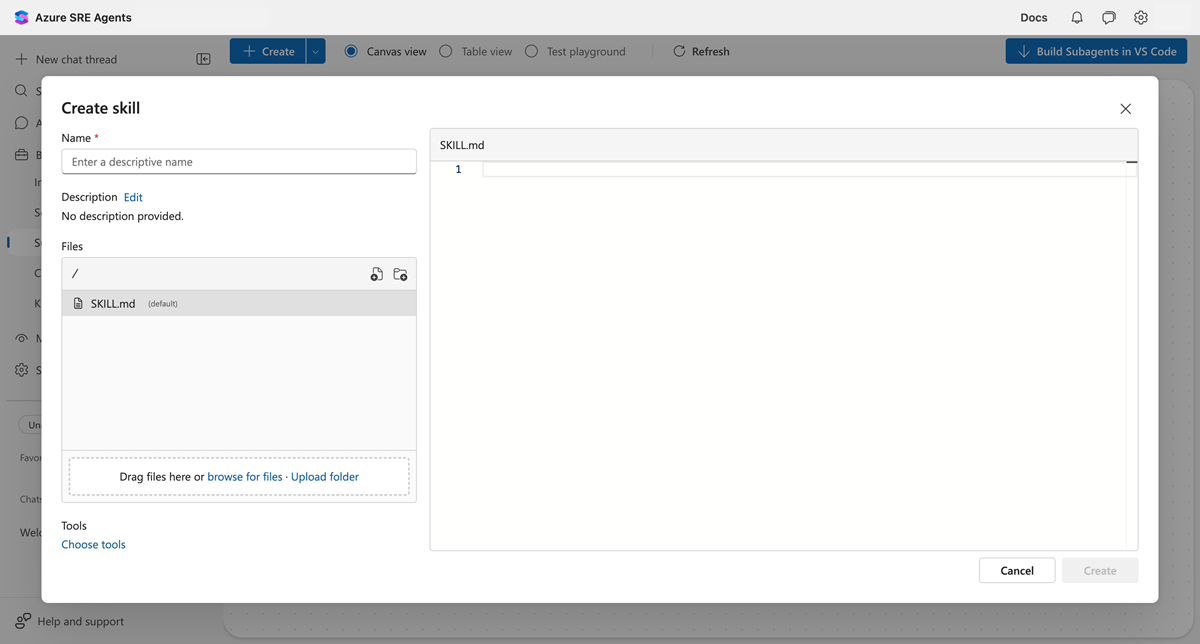1200x644 pixels.
Task: Click the add new file icon
Action: coord(377,274)
